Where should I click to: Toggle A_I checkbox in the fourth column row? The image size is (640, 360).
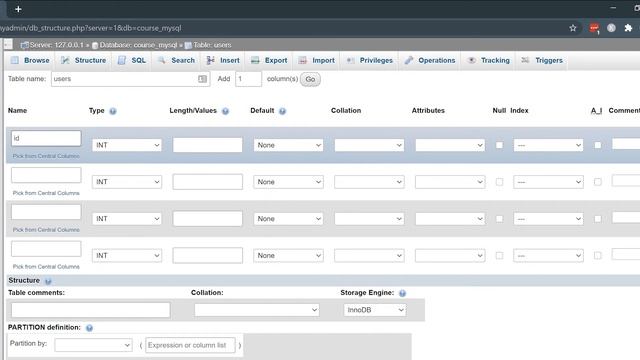click(598, 256)
